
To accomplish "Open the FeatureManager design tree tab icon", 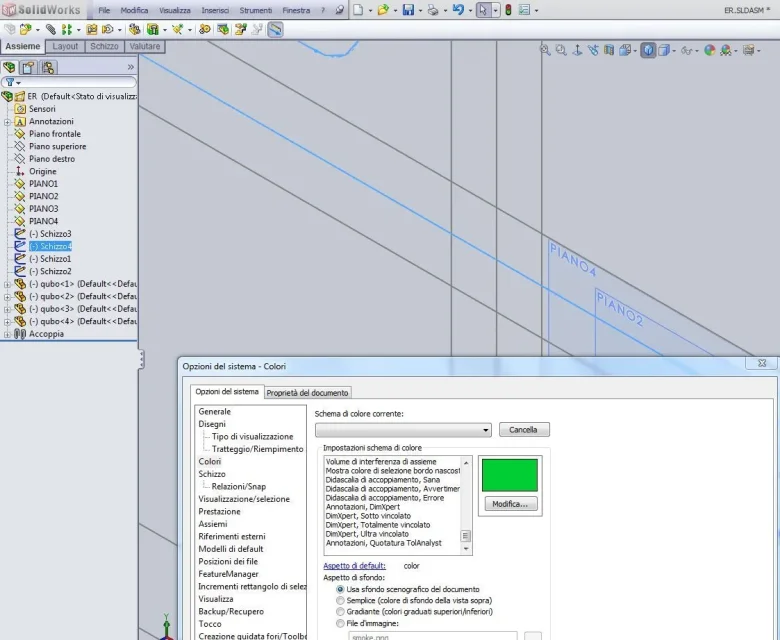I will (9, 67).
